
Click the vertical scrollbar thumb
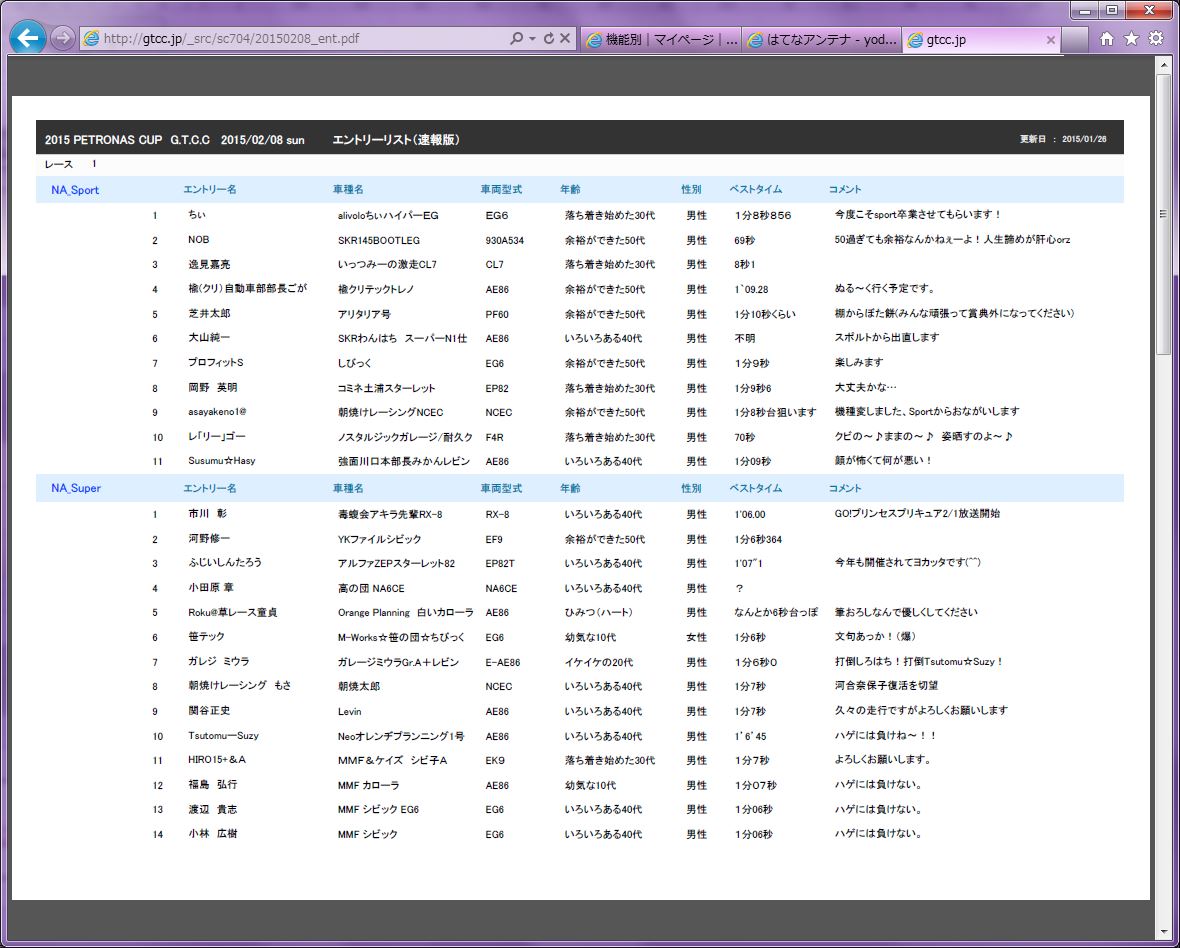[x=1163, y=213]
